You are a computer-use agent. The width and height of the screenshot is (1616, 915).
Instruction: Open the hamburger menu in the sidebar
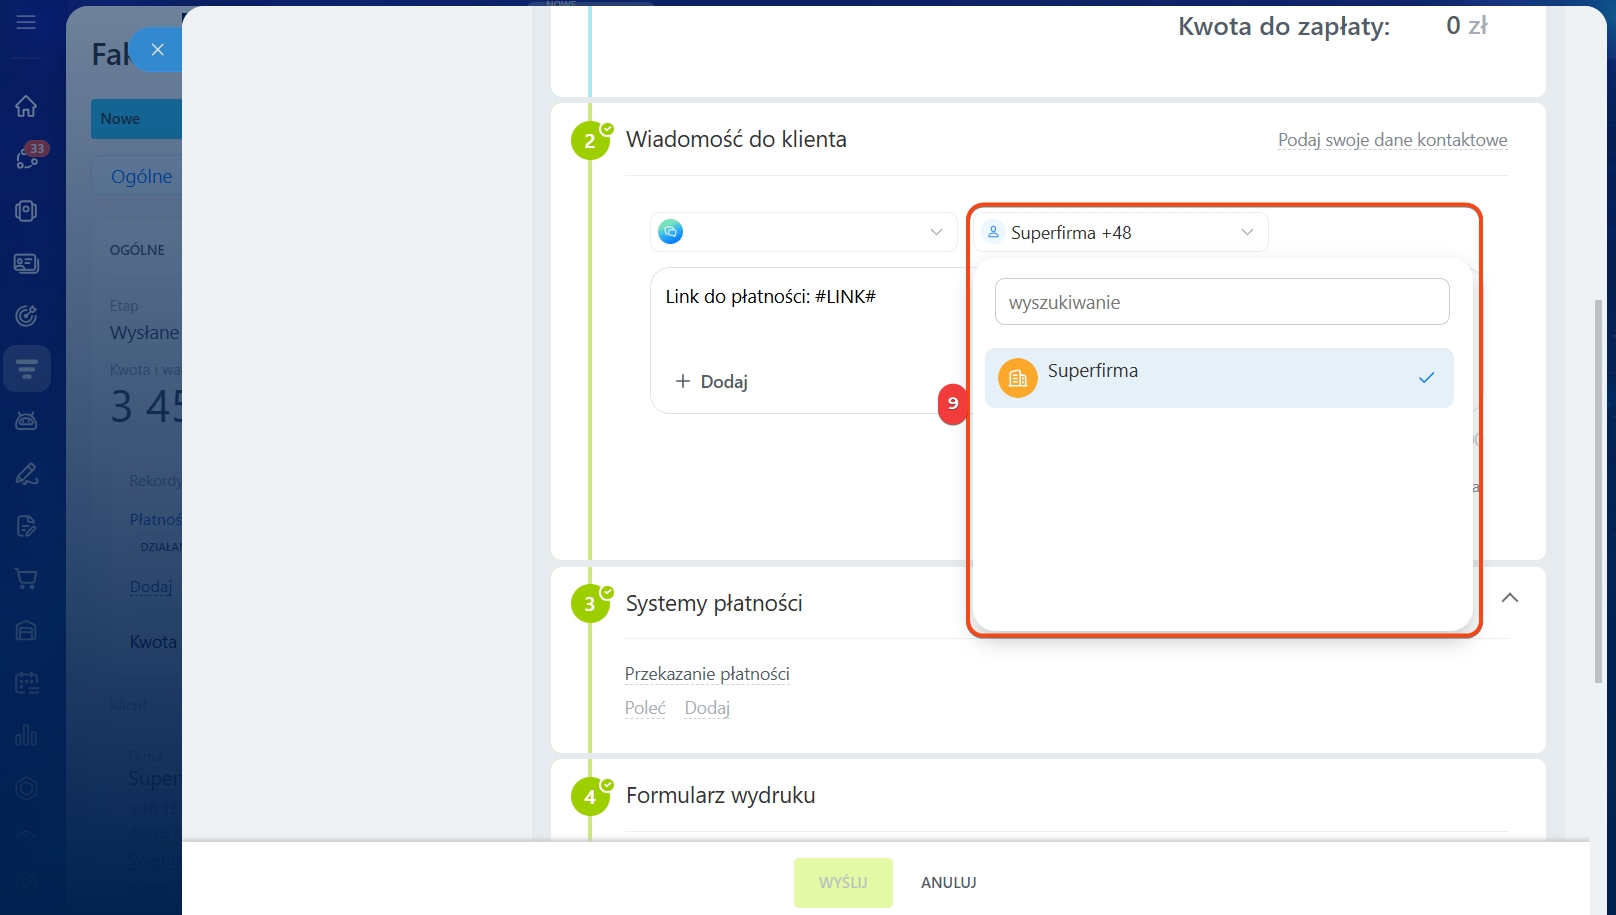(x=26, y=22)
